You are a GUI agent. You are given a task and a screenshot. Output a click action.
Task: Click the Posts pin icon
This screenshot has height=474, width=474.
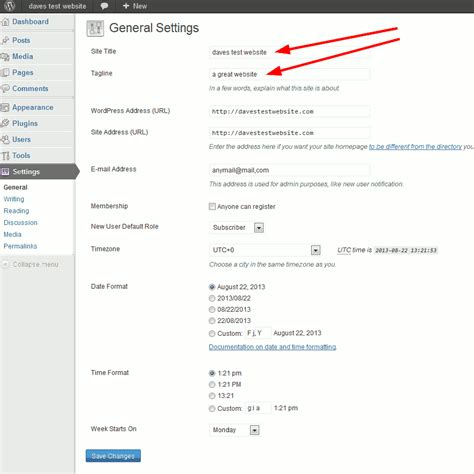(x=5, y=41)
